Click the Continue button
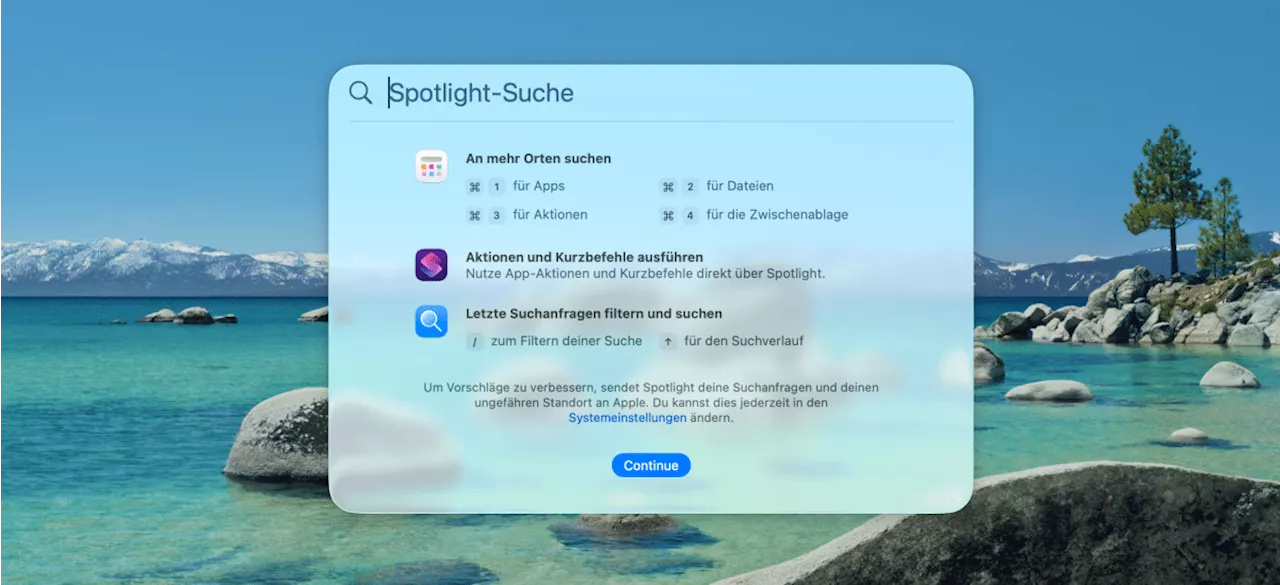Viewport: 1280px width, 585px height. click(651, 465)
